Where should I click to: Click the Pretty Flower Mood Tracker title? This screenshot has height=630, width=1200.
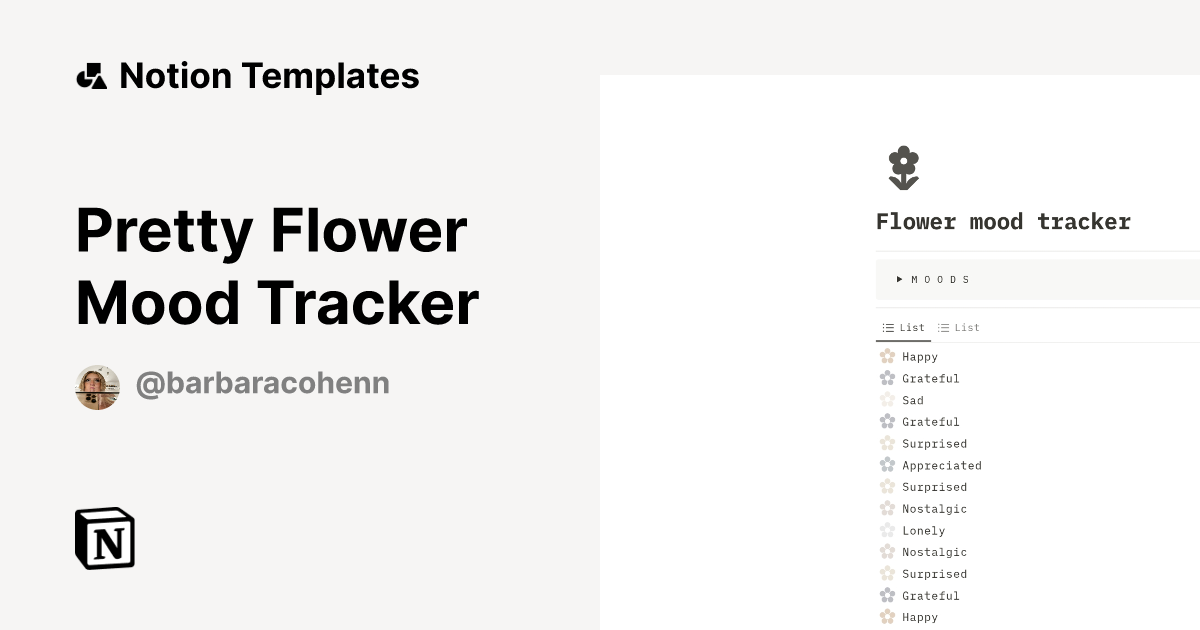coord(277,265)
